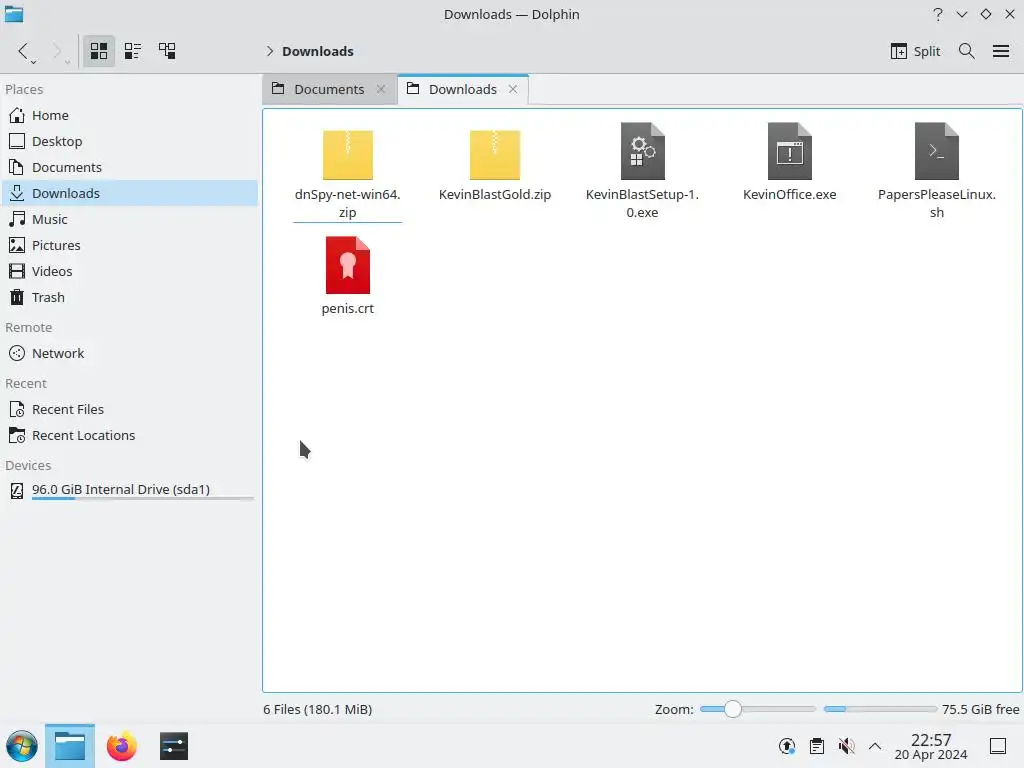Open the 96.0 GiB Internal Drive device
1024x768 pixels.
pyautogui.click(x=129, y=490)
